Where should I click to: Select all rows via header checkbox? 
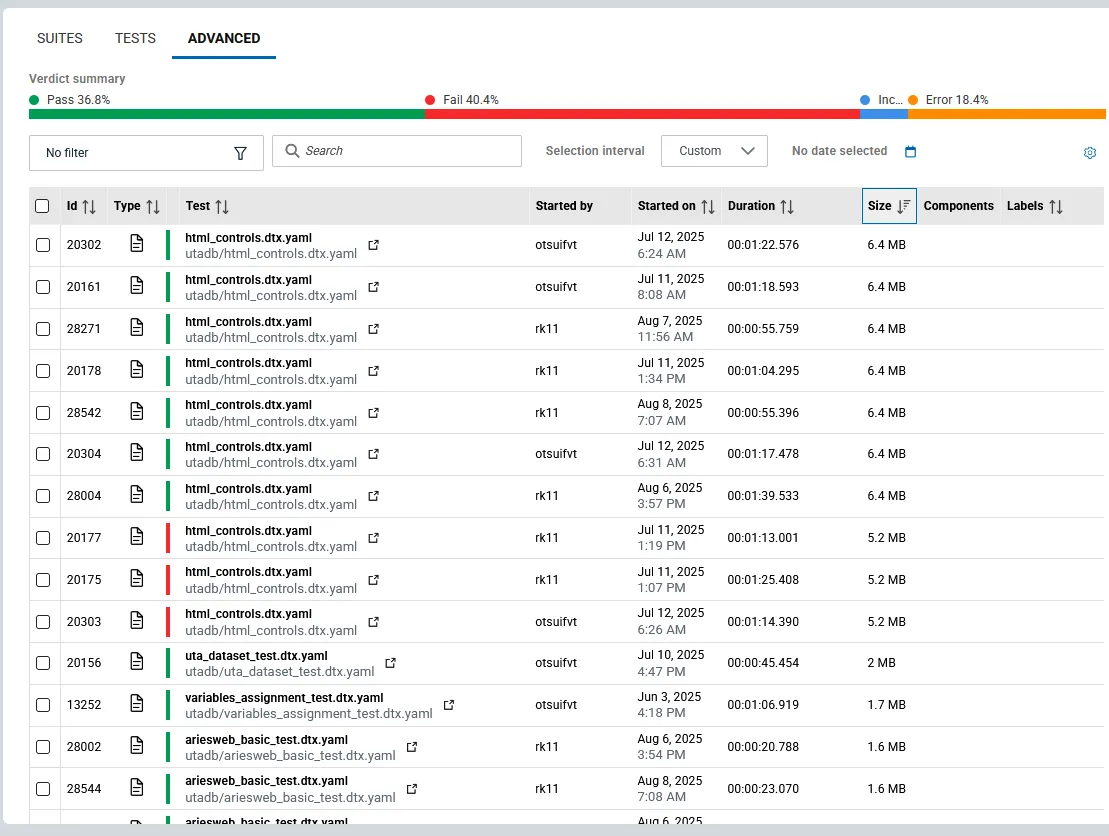pos(42,206)
